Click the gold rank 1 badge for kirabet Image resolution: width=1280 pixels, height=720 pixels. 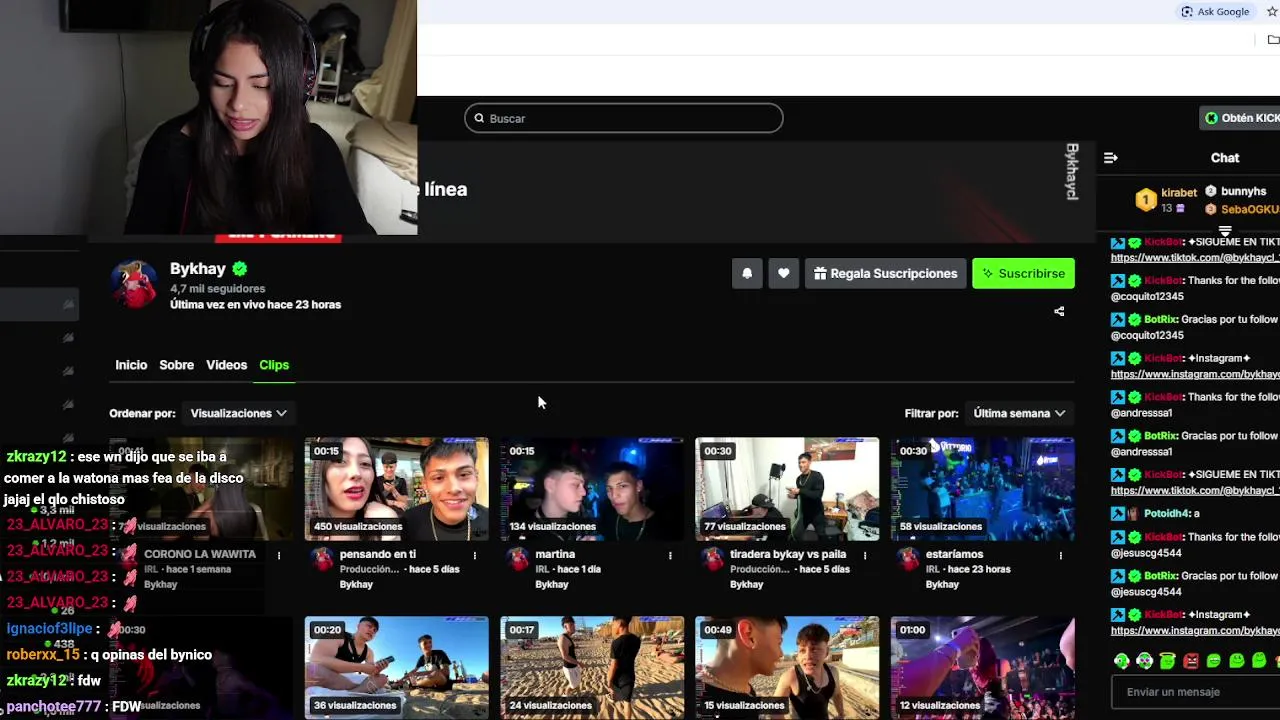click(x=1146, y=200)
